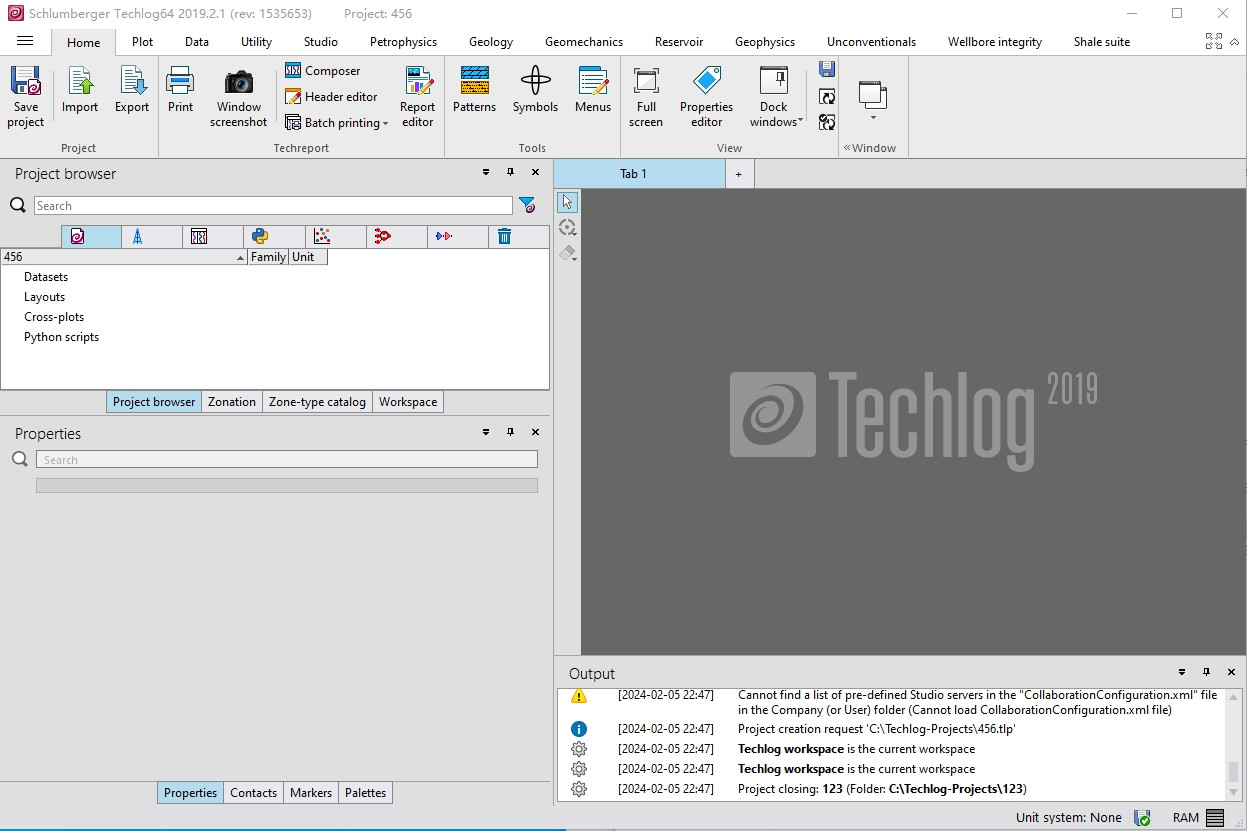Select Datasets in the project tree

pyautogui.click(x=46, y=277)
